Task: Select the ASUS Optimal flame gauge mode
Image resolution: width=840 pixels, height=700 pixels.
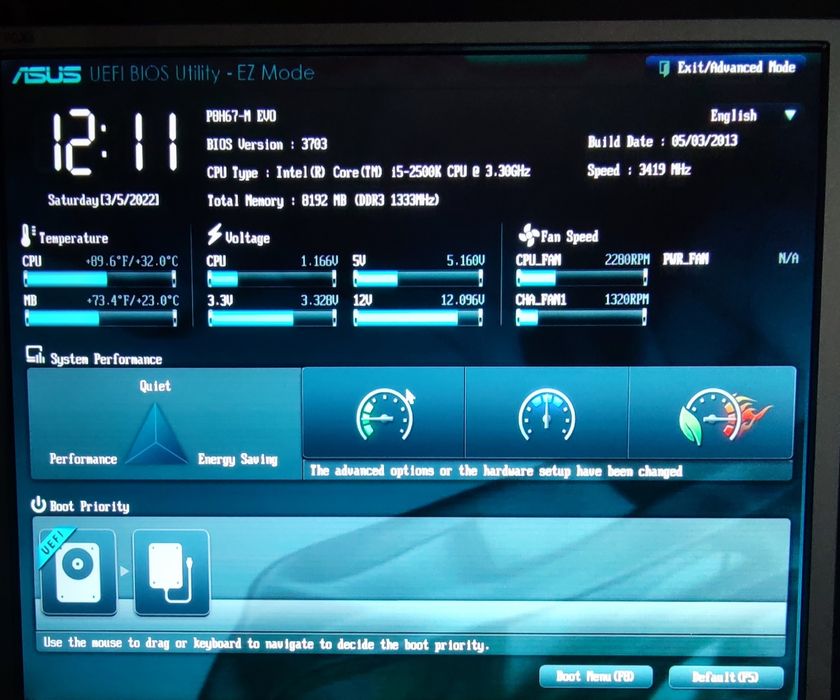Action: coord(712,413)
